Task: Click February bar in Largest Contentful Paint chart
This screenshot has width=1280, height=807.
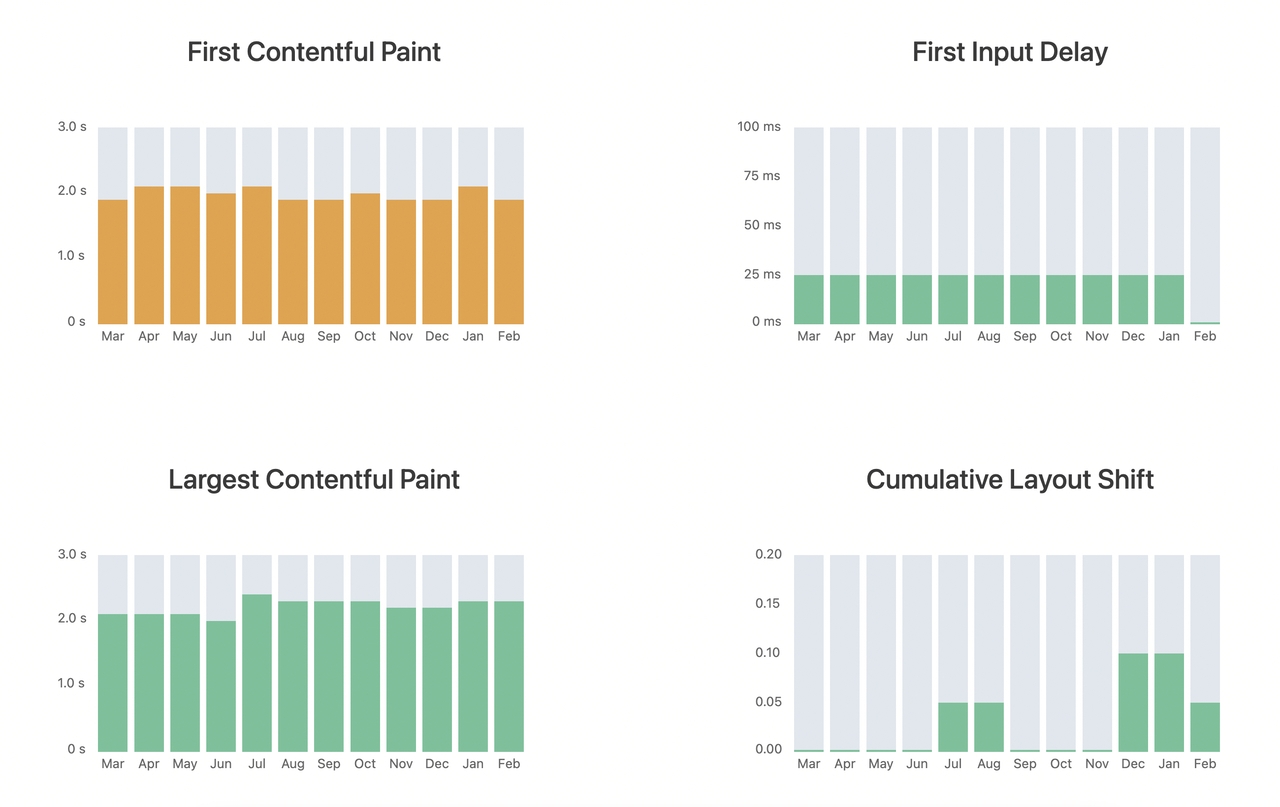Action: pyautogui.click(x=509, y=676)
